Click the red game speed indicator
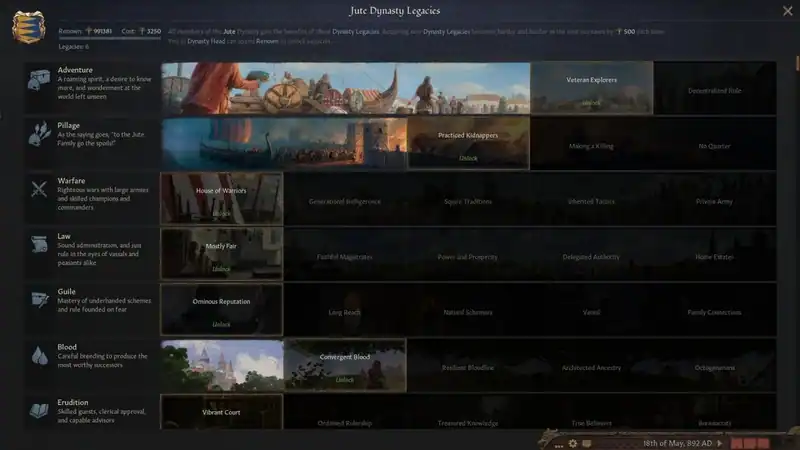The width and height of the screenshot is (800, 450). [750, 443]
